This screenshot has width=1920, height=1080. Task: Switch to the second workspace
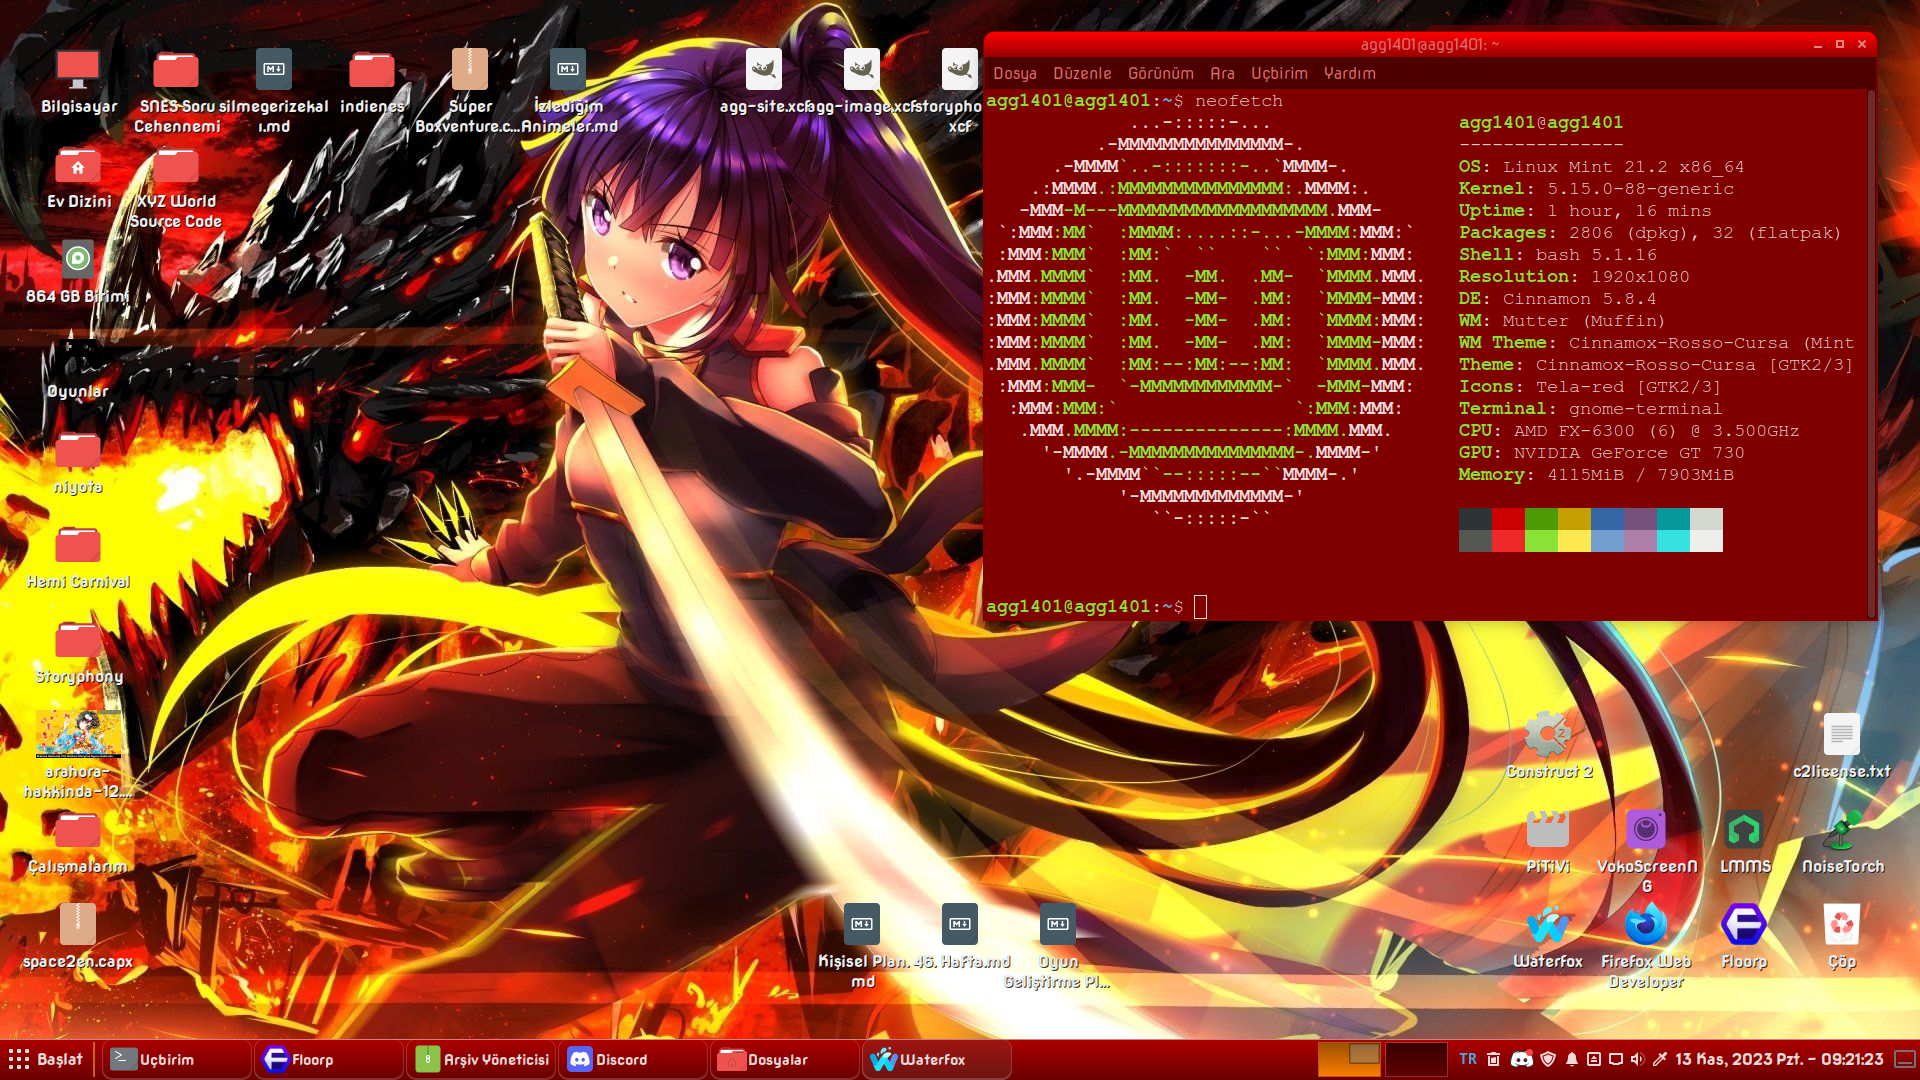click(x=1415, y=1059)
